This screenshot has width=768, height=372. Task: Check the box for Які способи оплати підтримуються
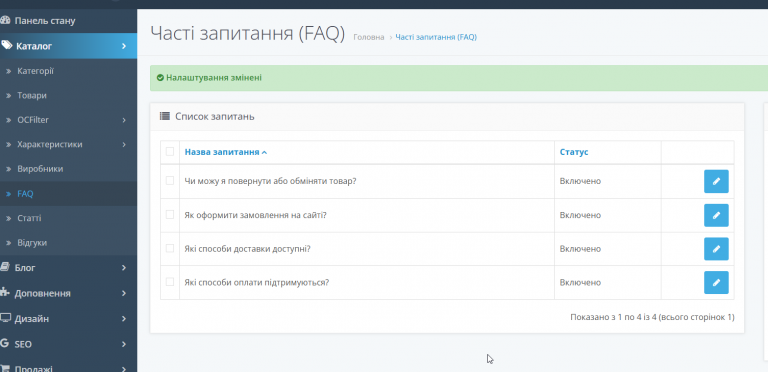point(170,282)
